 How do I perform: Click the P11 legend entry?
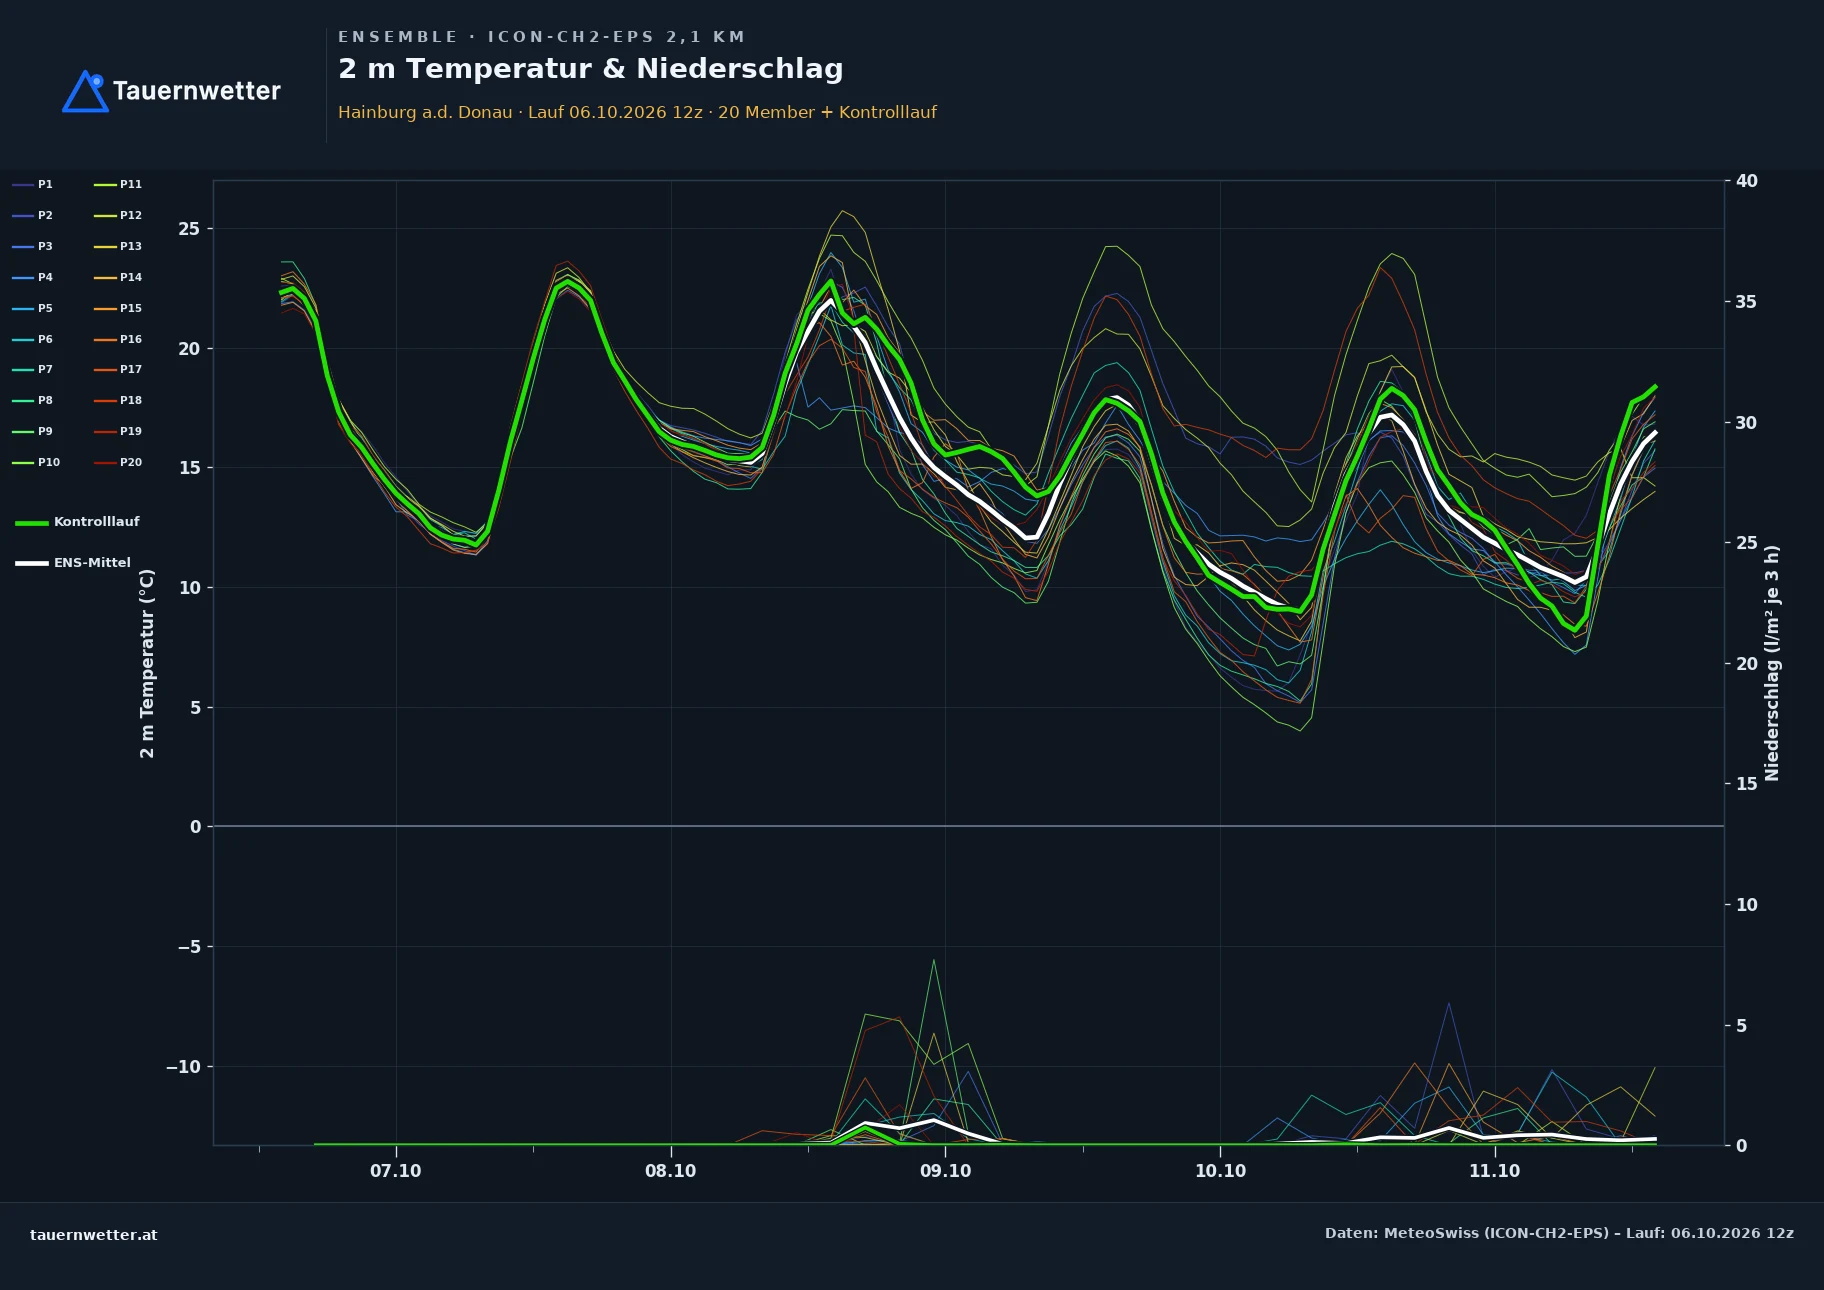118,184
